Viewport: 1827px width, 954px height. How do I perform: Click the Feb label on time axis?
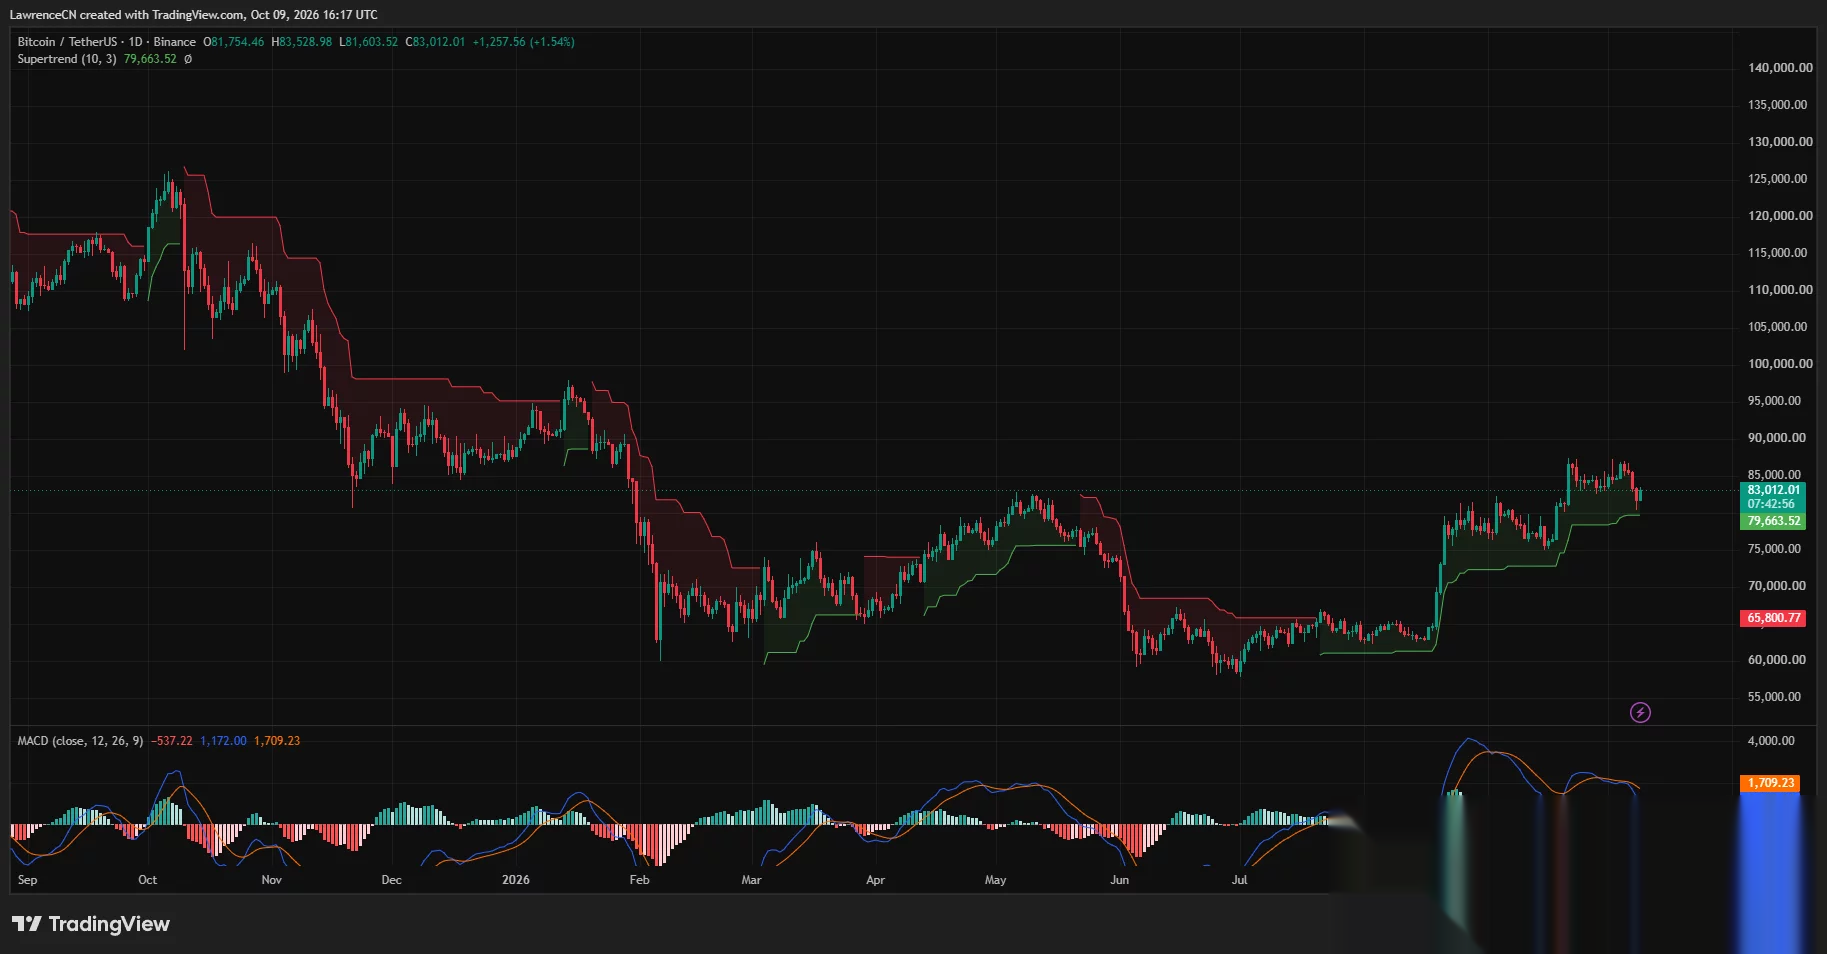click(x=639, y=880)
